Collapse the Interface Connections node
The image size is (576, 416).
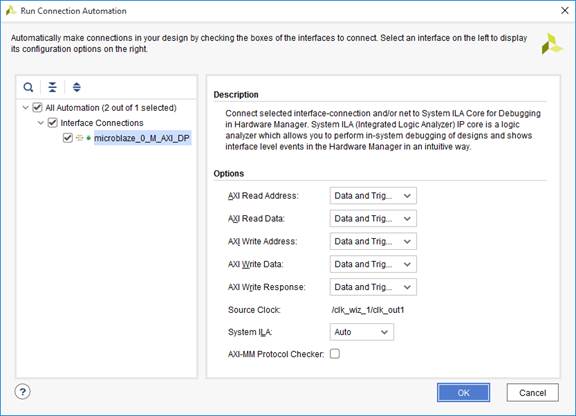point(41,123)
